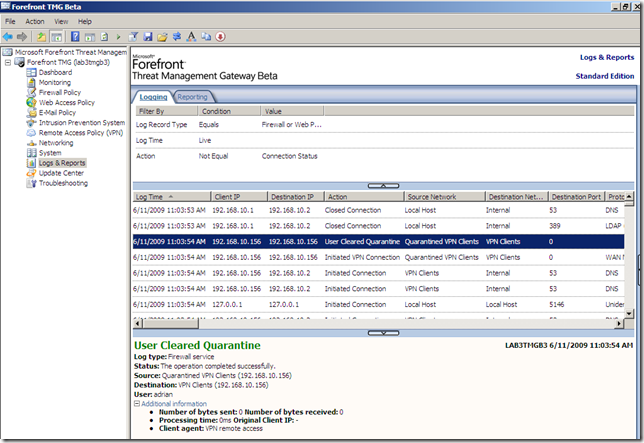Image resolution: width=644 pixels, height=443 pixels.
Task: Toggle the show/hide action pane icon
Action: (90, 37)
